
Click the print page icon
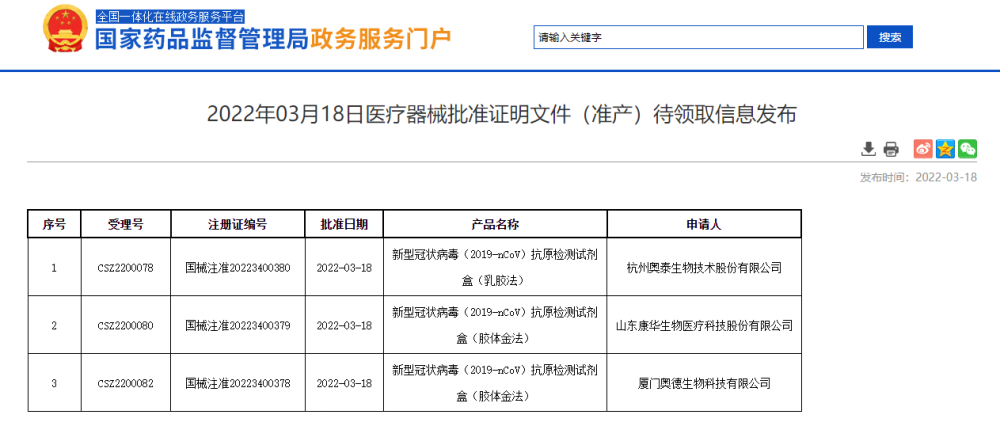(x=890, y=149)
